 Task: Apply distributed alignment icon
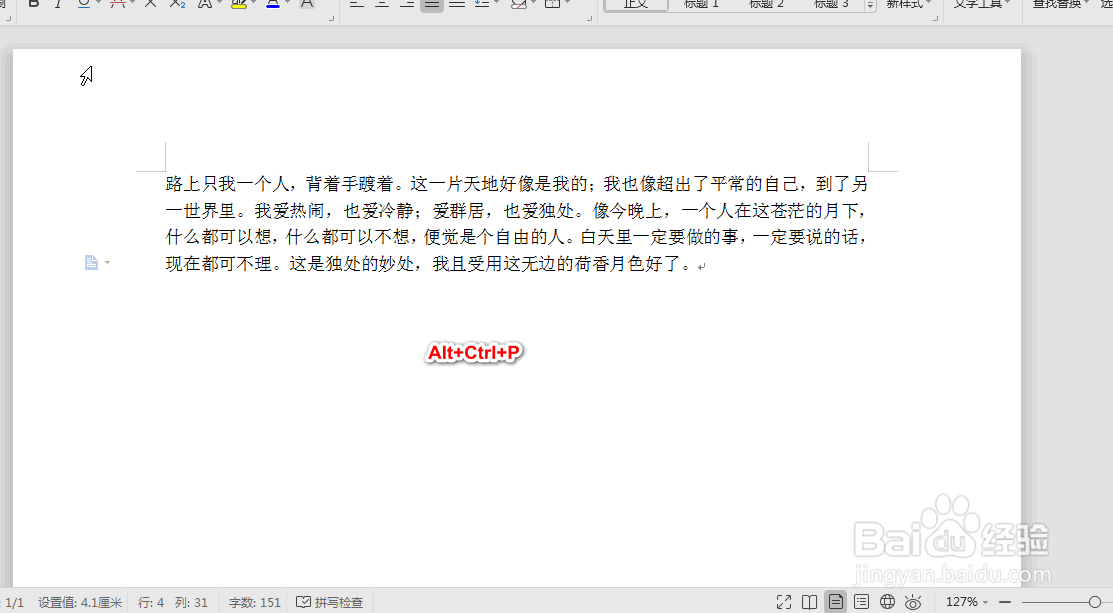(x=457, y=4)
